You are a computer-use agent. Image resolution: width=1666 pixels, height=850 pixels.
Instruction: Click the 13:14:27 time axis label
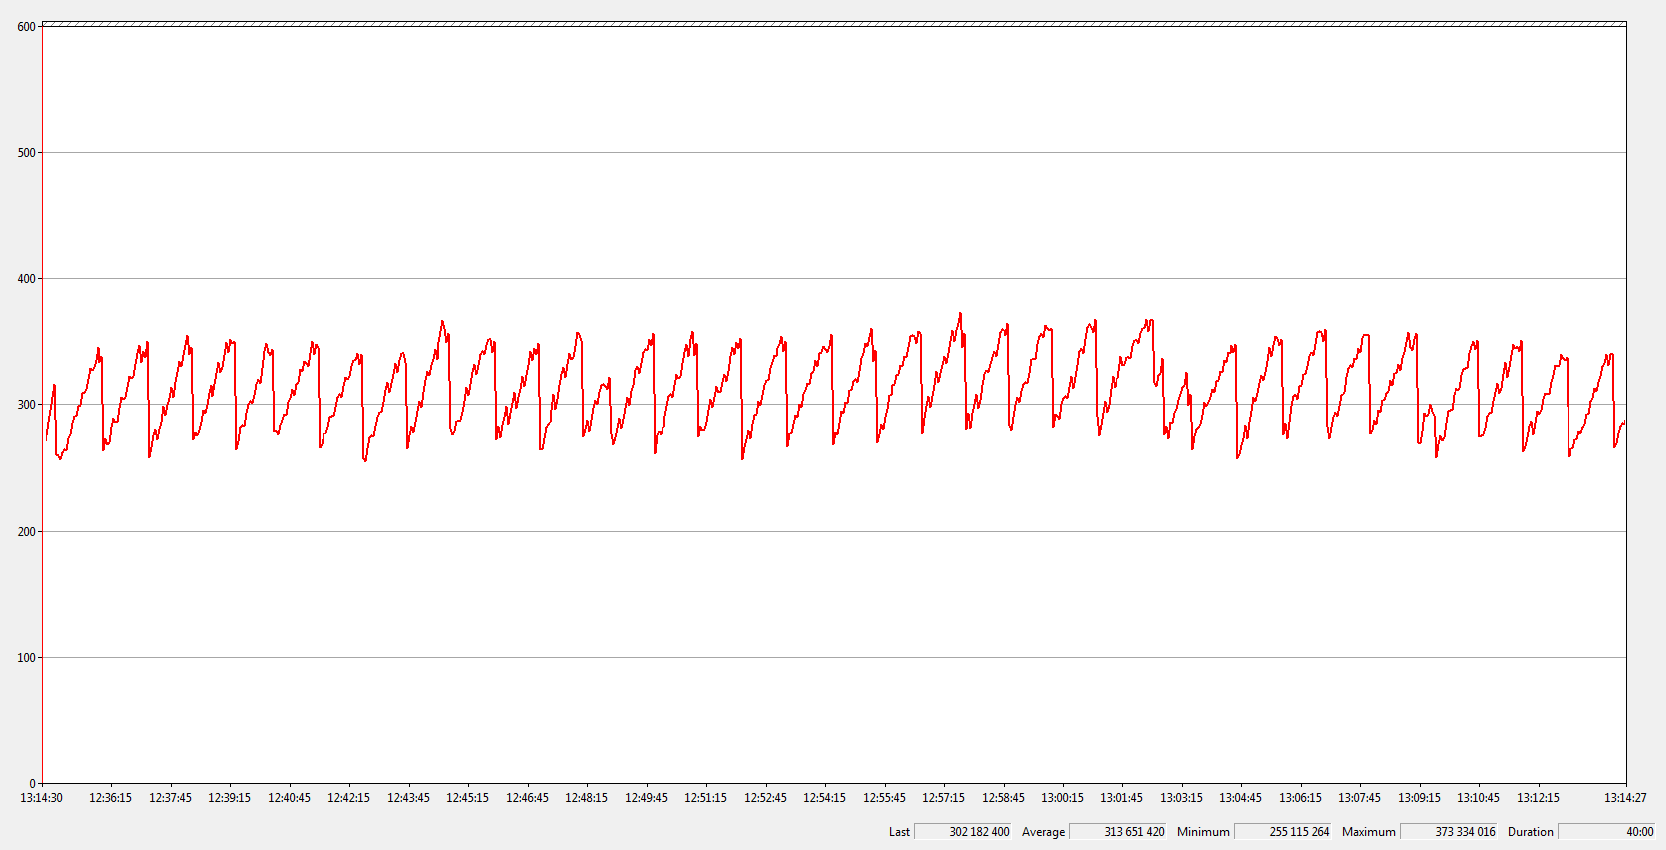(x=1626, y=798)
